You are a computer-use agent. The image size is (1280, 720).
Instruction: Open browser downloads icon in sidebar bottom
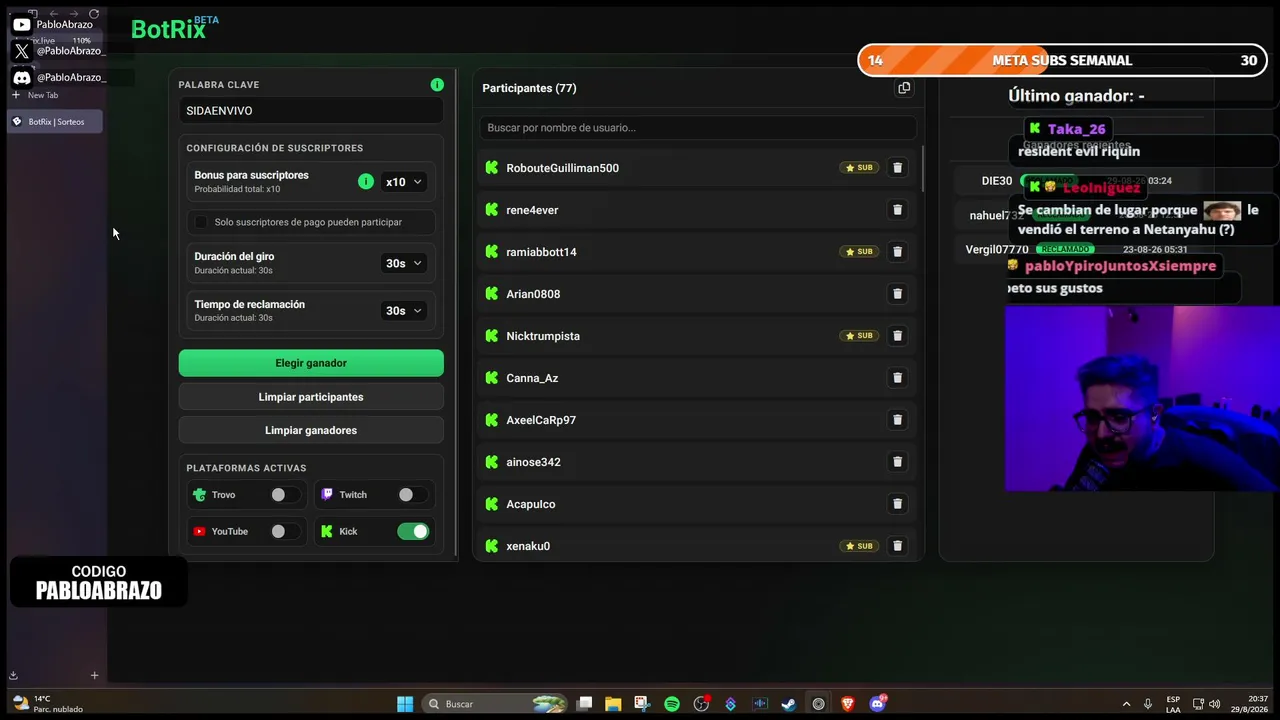[14, 675]
